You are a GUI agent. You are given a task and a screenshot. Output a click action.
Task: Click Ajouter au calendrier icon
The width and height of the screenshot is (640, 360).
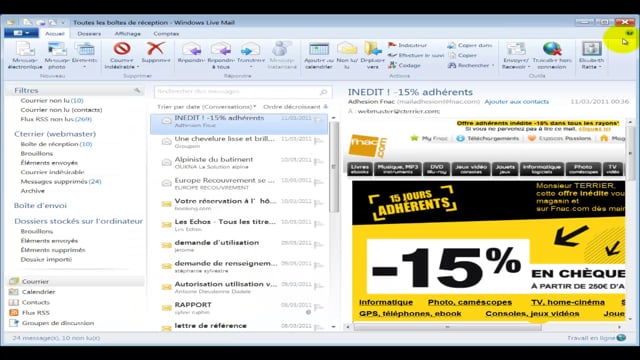coord(319,49)
